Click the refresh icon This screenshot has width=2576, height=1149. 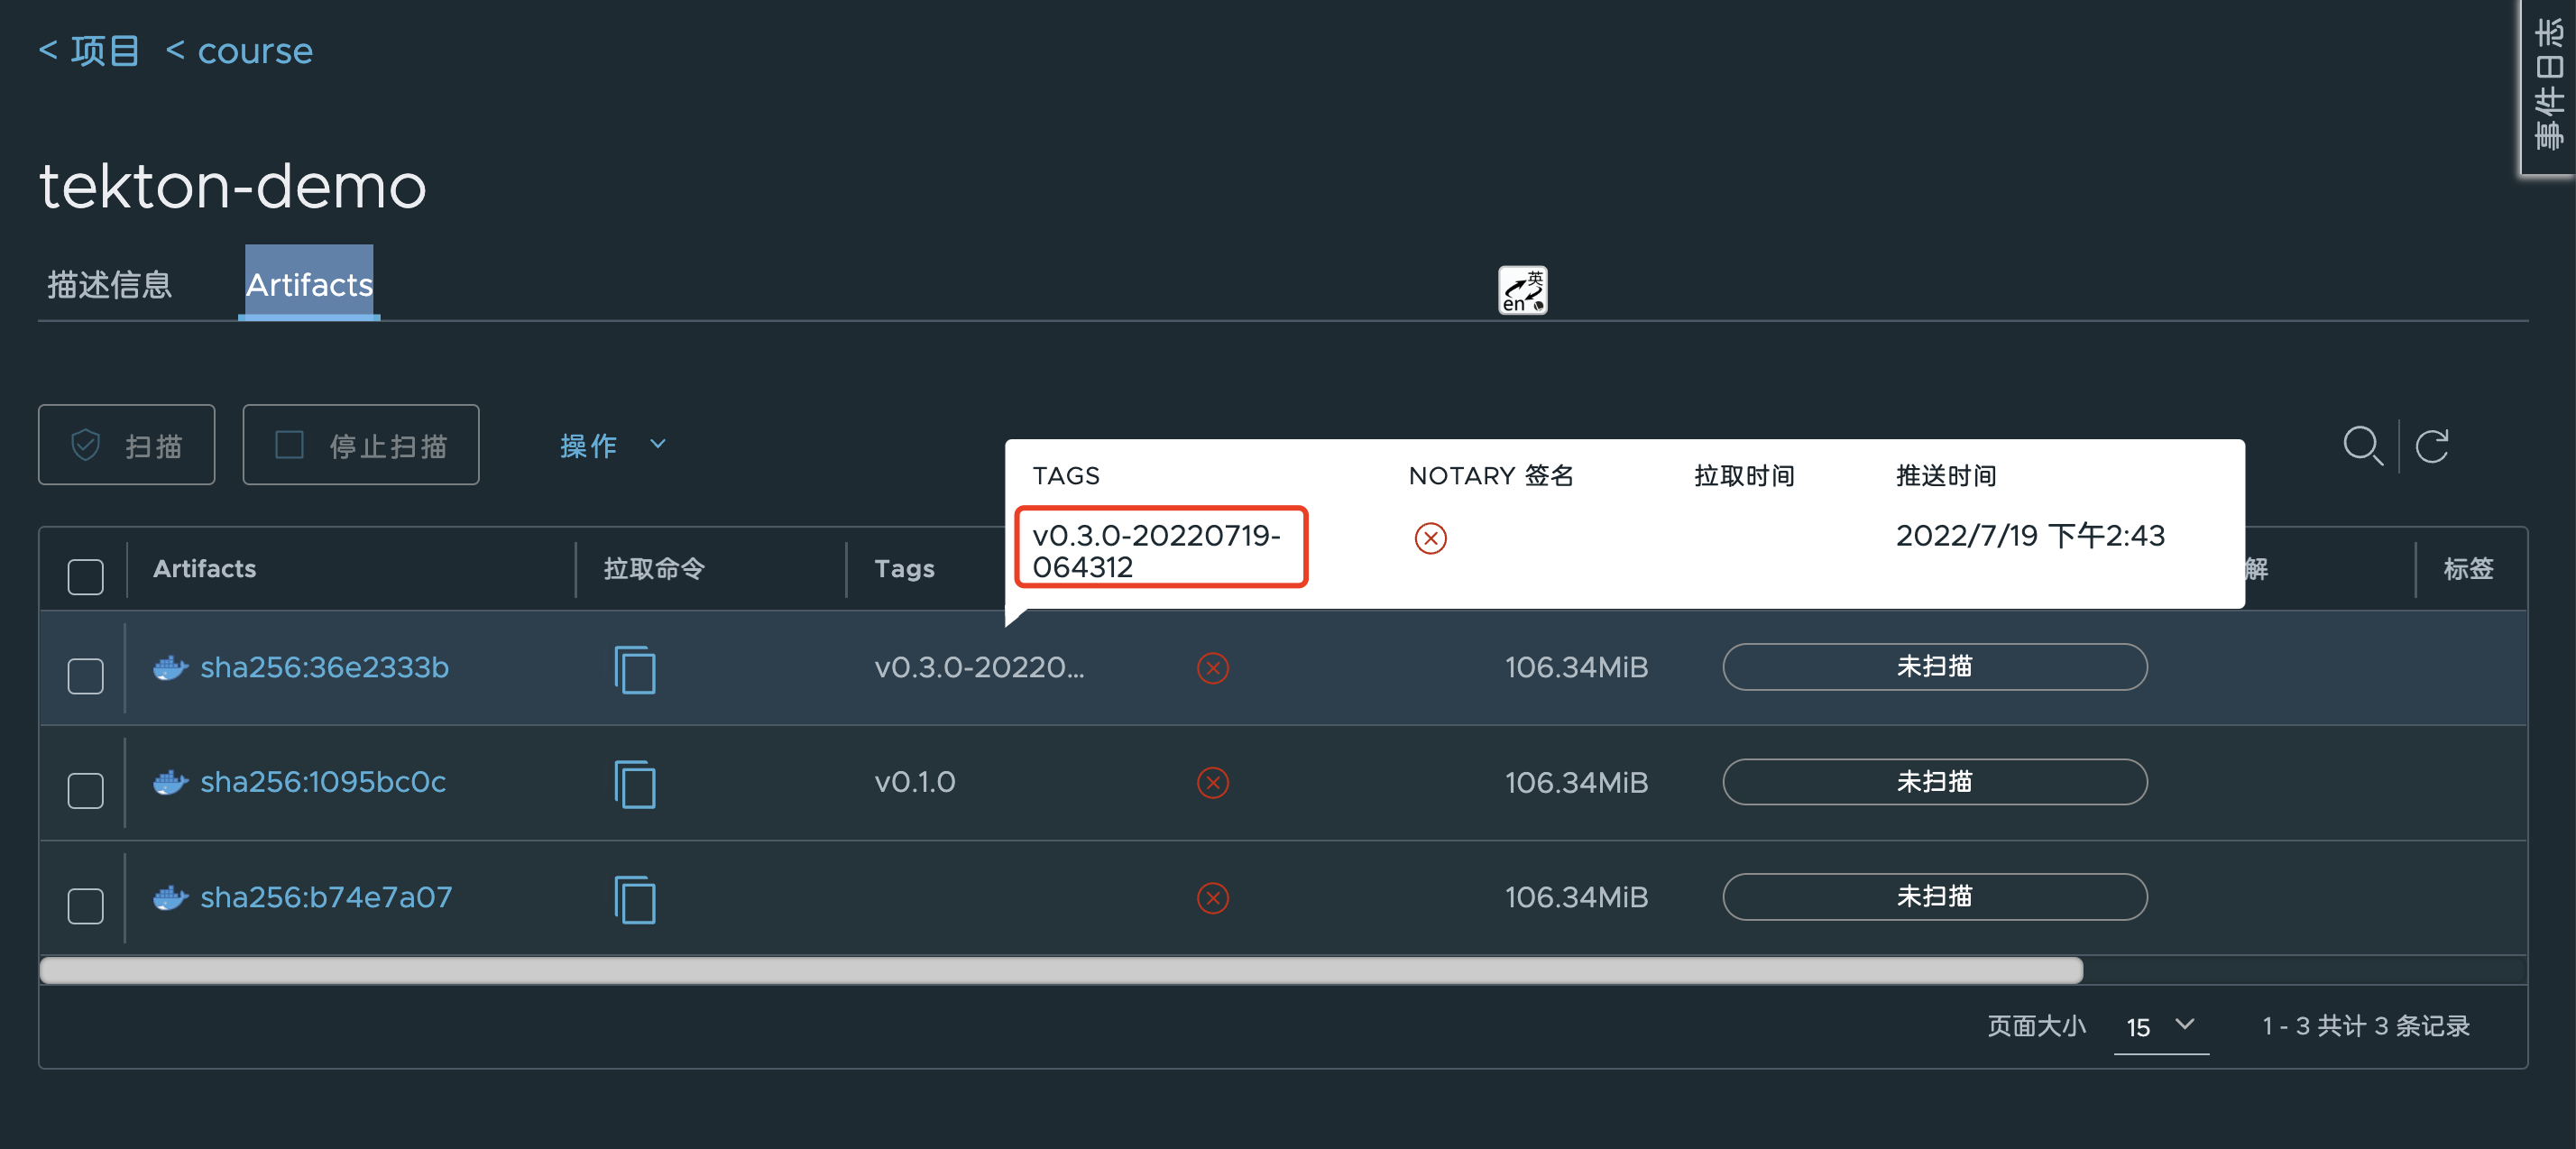click(2432, 445)
